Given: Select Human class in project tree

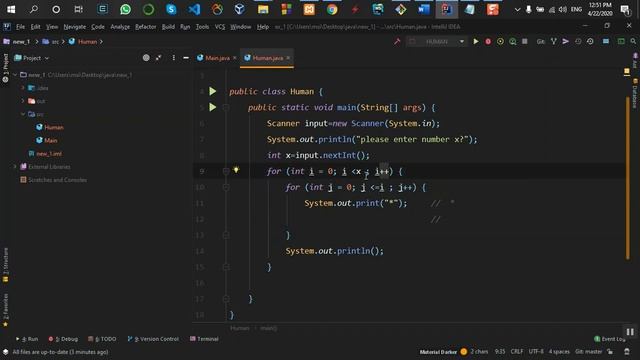Looking at the screenshot, I should (x=50, y=127).
